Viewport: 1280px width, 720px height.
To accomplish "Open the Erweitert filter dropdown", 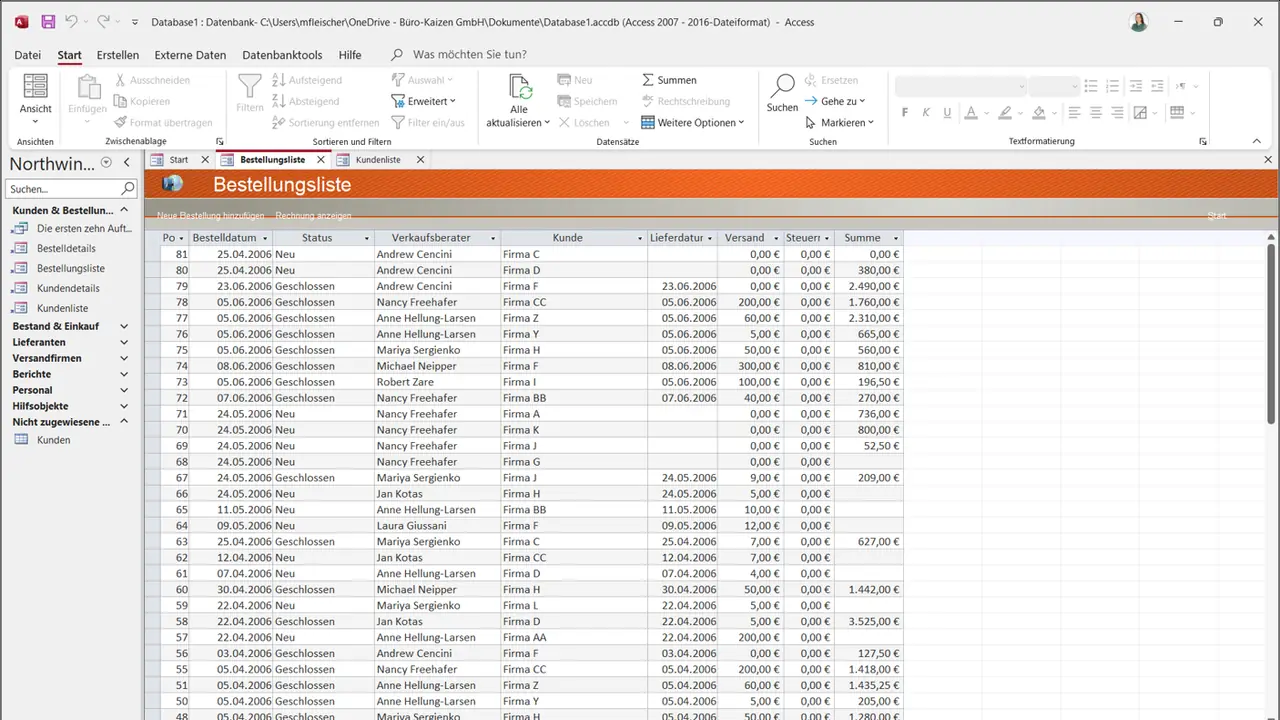I will click(424, 101).
